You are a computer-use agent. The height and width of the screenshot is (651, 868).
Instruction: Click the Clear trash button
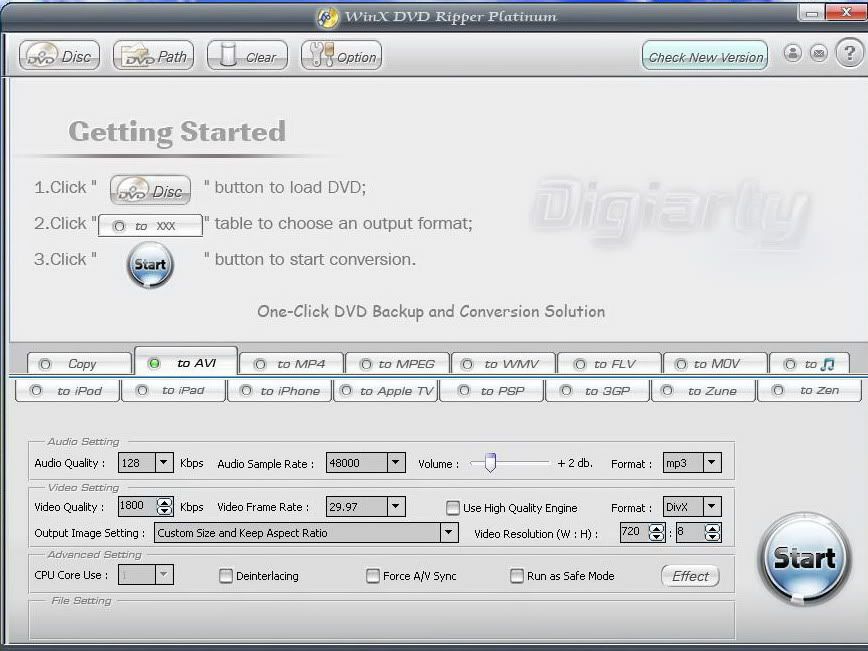[x=247, y=56]
